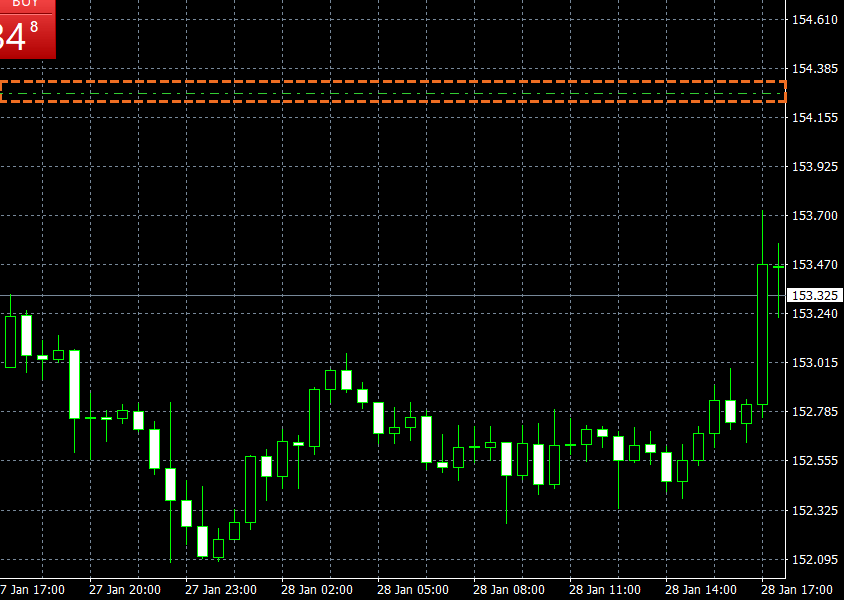Select the 154.385 price axis value
Viewport: 844px width, 600px height.
pos(813,69)
